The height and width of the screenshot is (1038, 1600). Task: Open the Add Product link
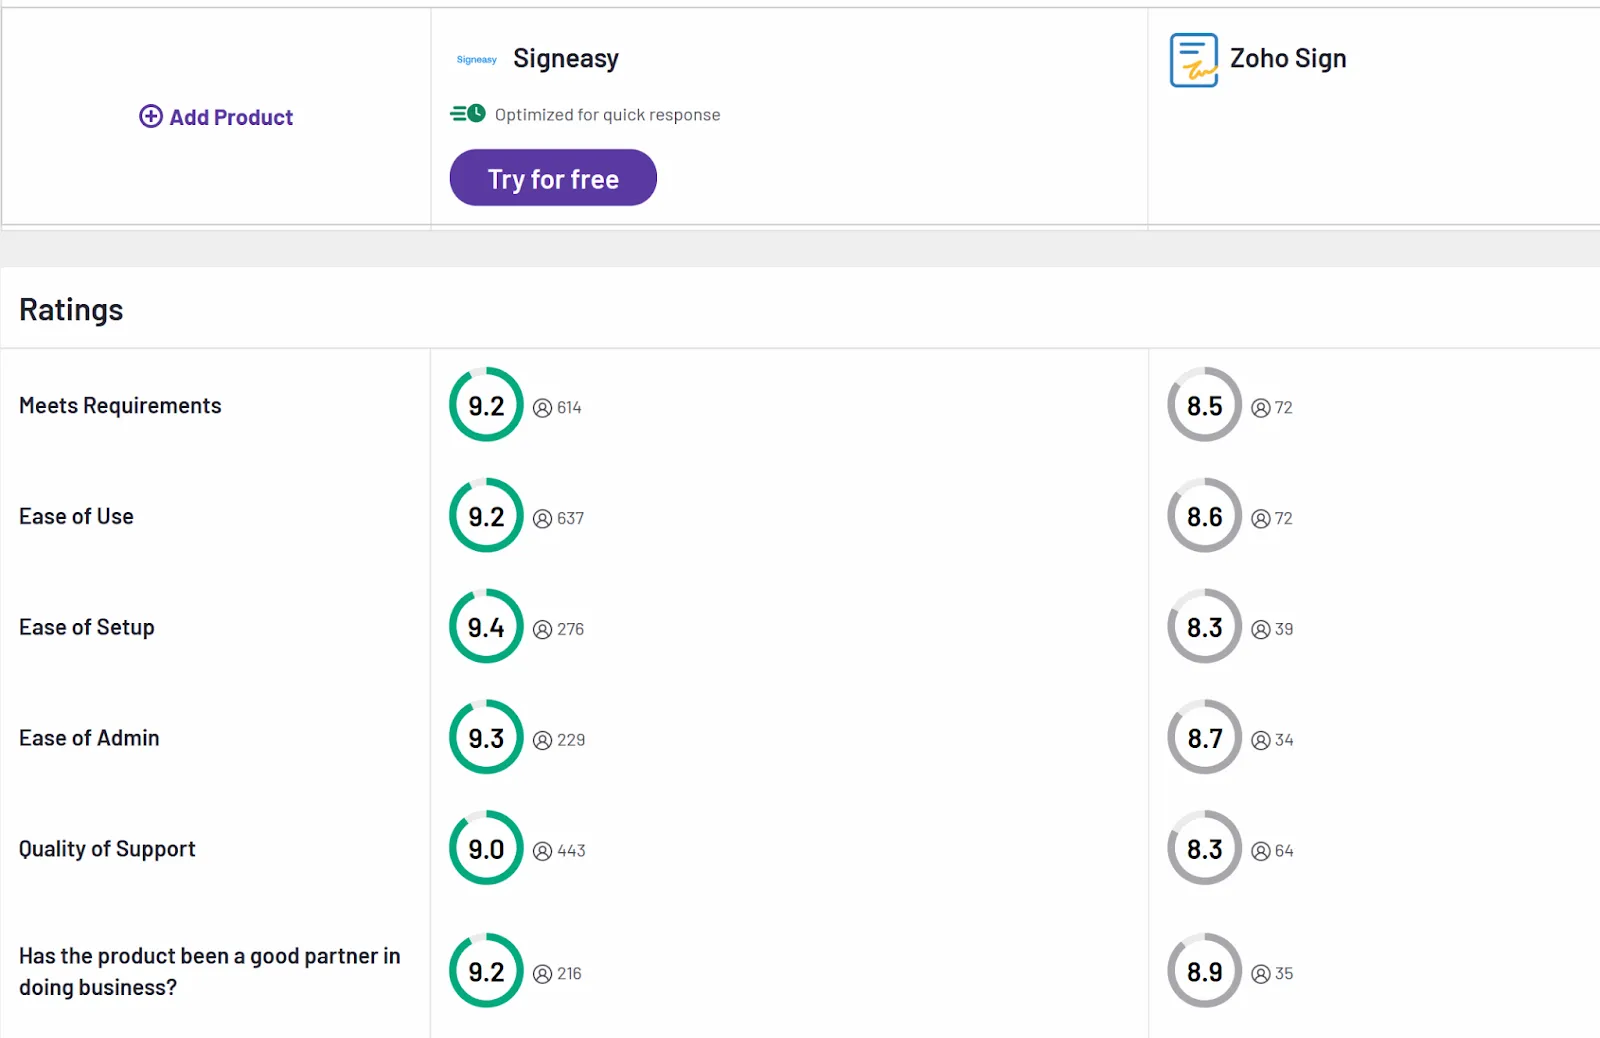pyautogui.click(x=216, y=117)
